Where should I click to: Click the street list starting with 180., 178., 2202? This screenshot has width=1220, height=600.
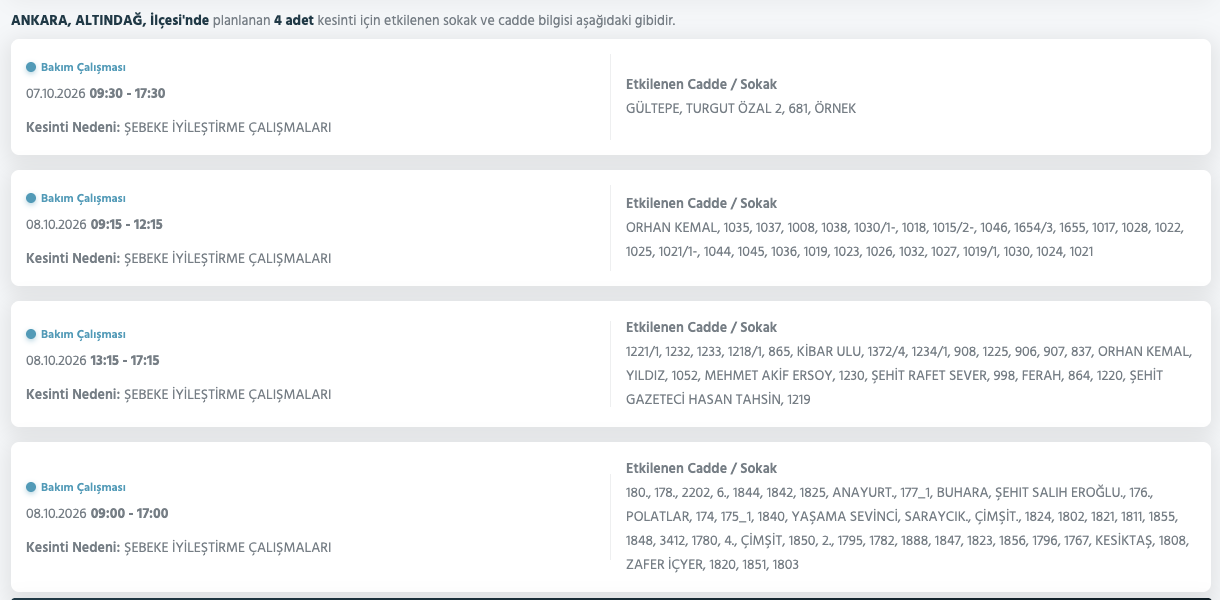907,528
